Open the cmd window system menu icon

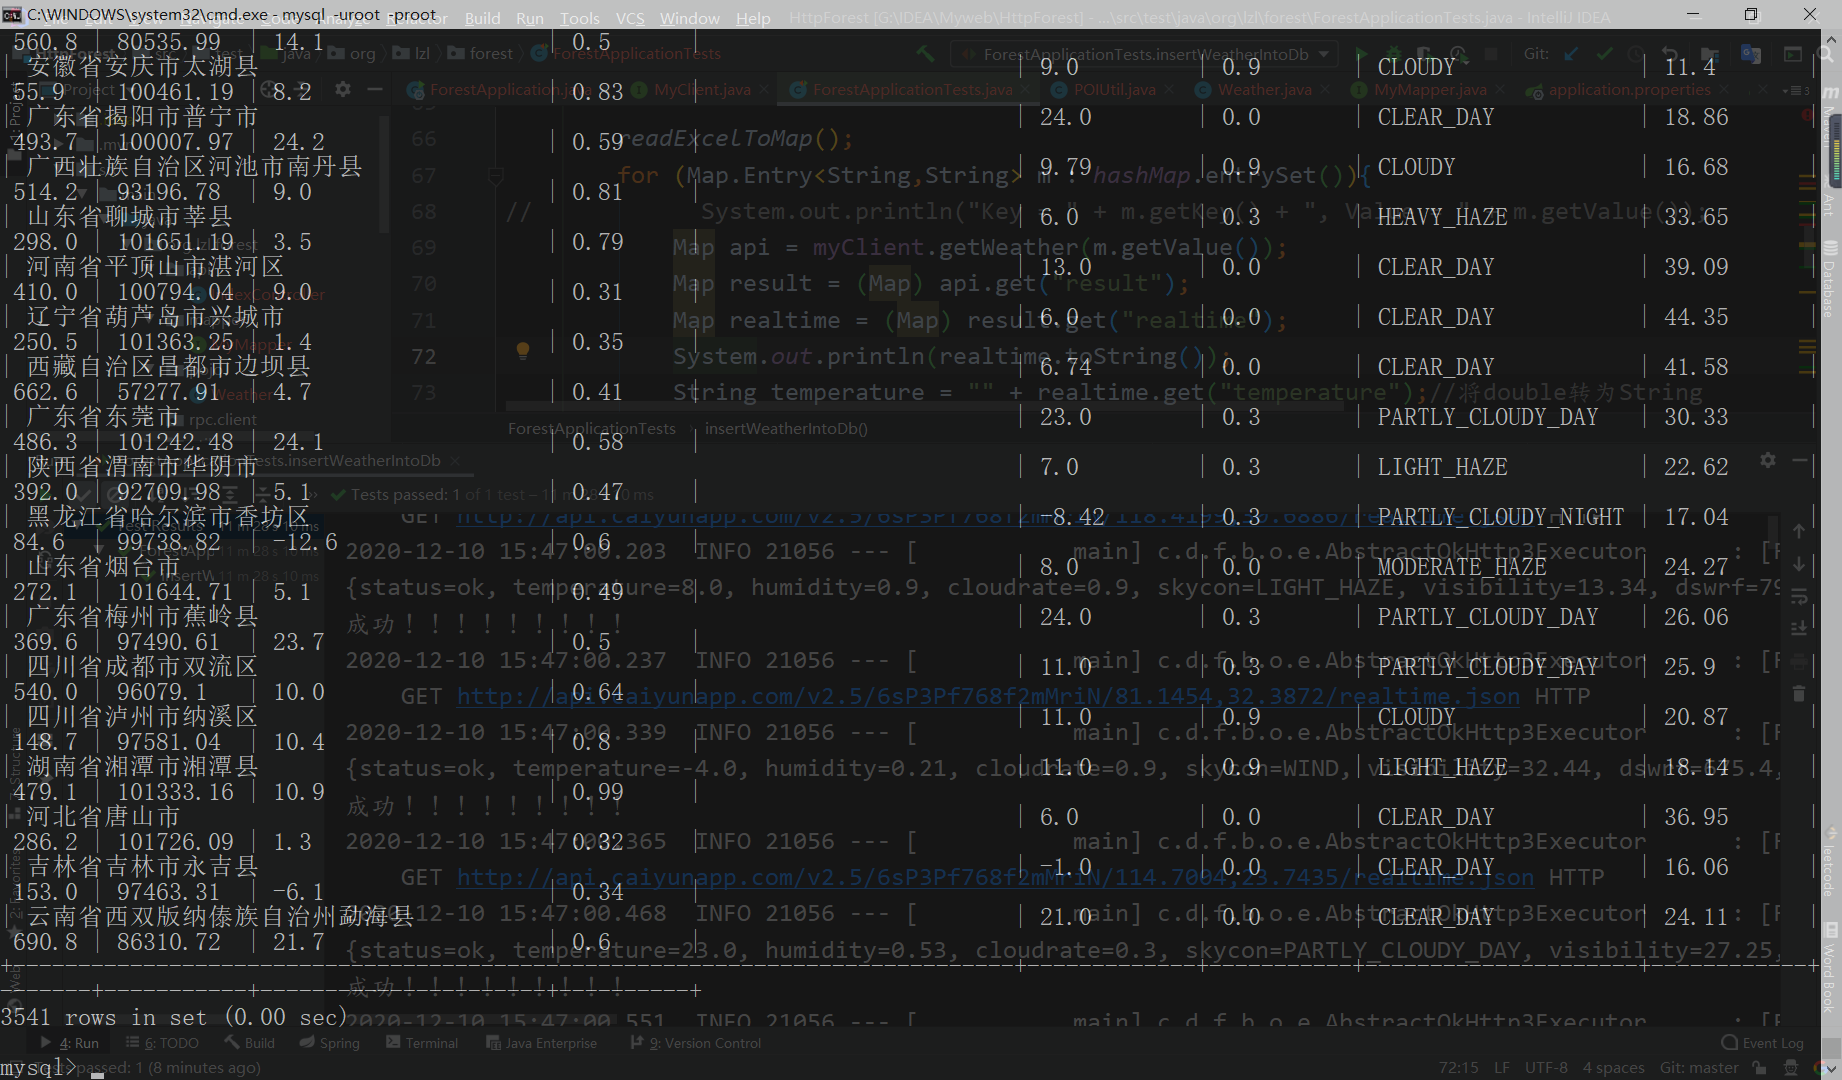[x=12, y=14]
